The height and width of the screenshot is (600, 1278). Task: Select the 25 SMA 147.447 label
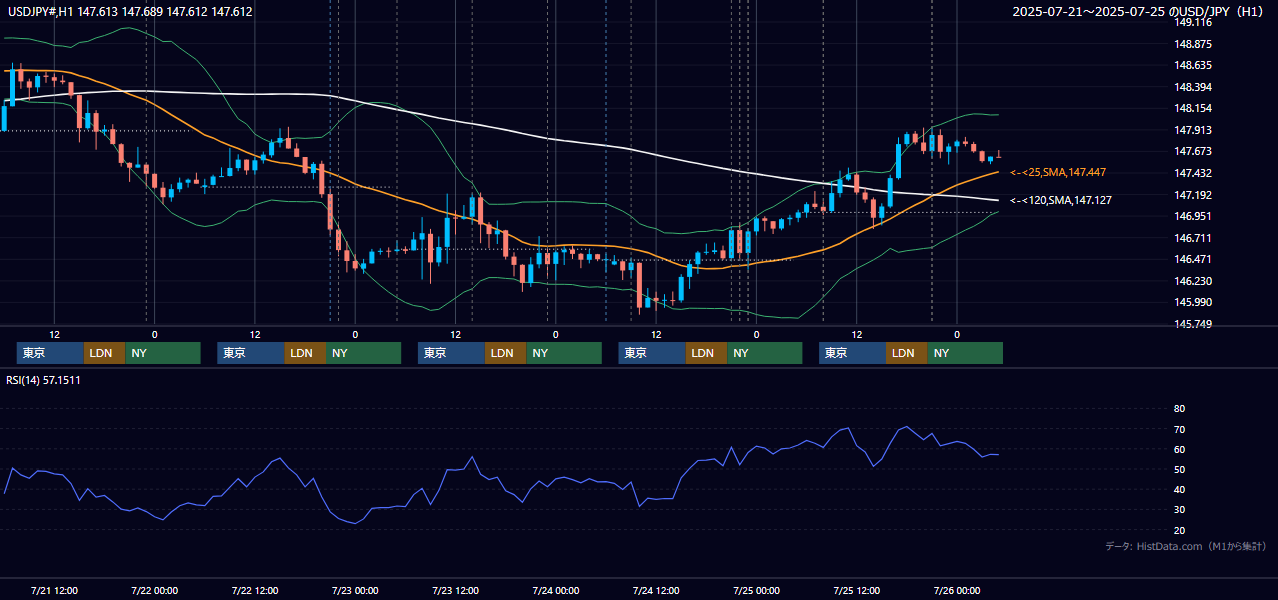coord(1058,172)
